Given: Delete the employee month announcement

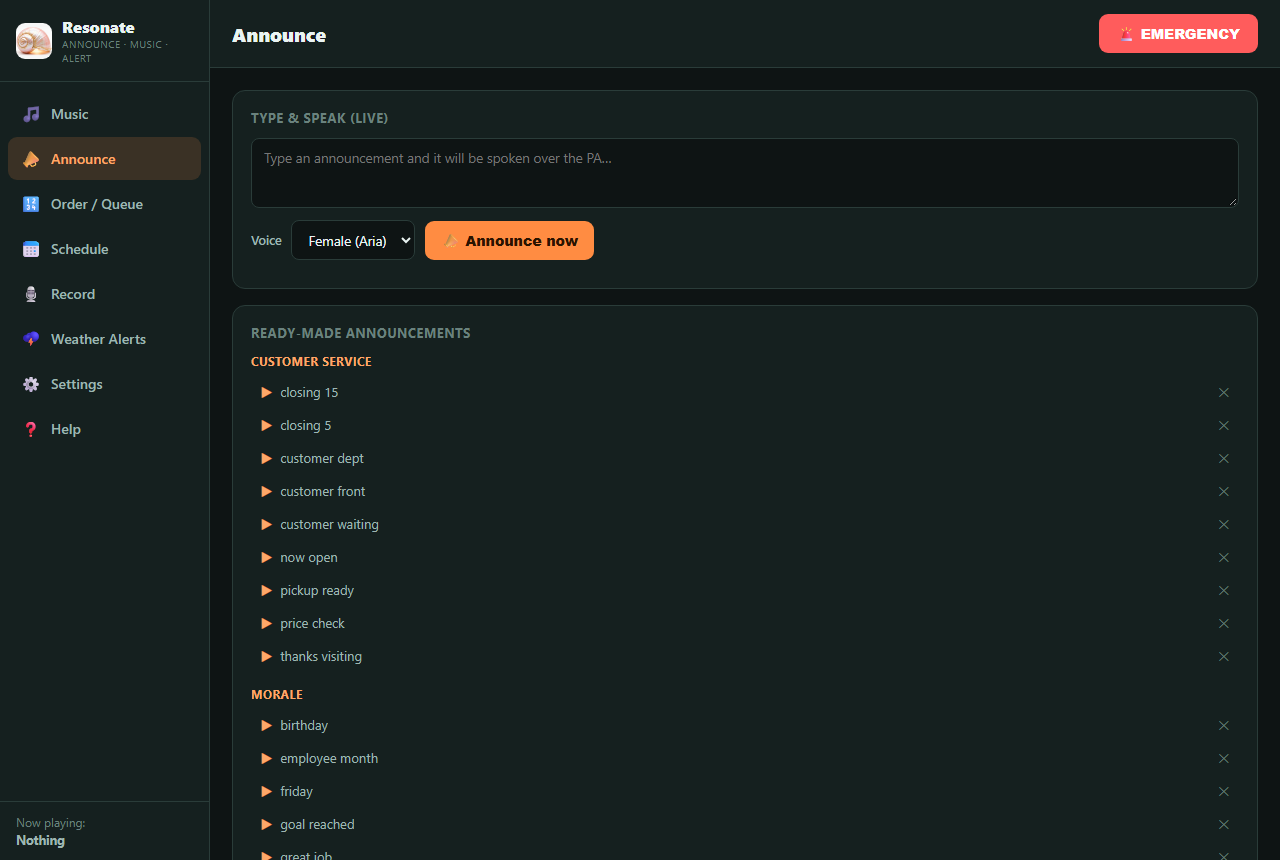Looking at the screenshot, I should tap(1223, 758).
